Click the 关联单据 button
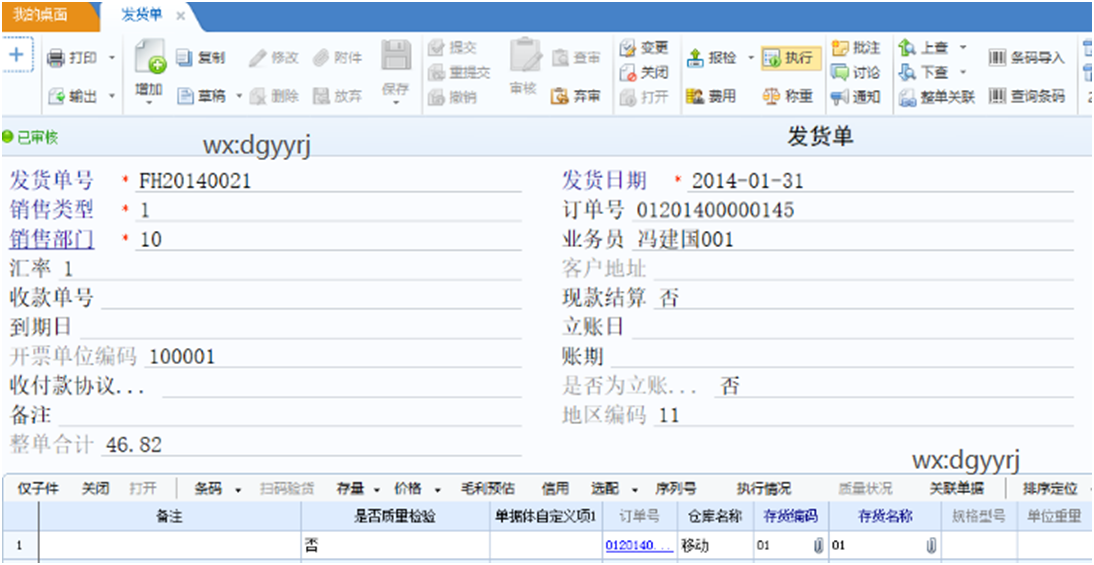1094x565 pixels. coord(956,489)
